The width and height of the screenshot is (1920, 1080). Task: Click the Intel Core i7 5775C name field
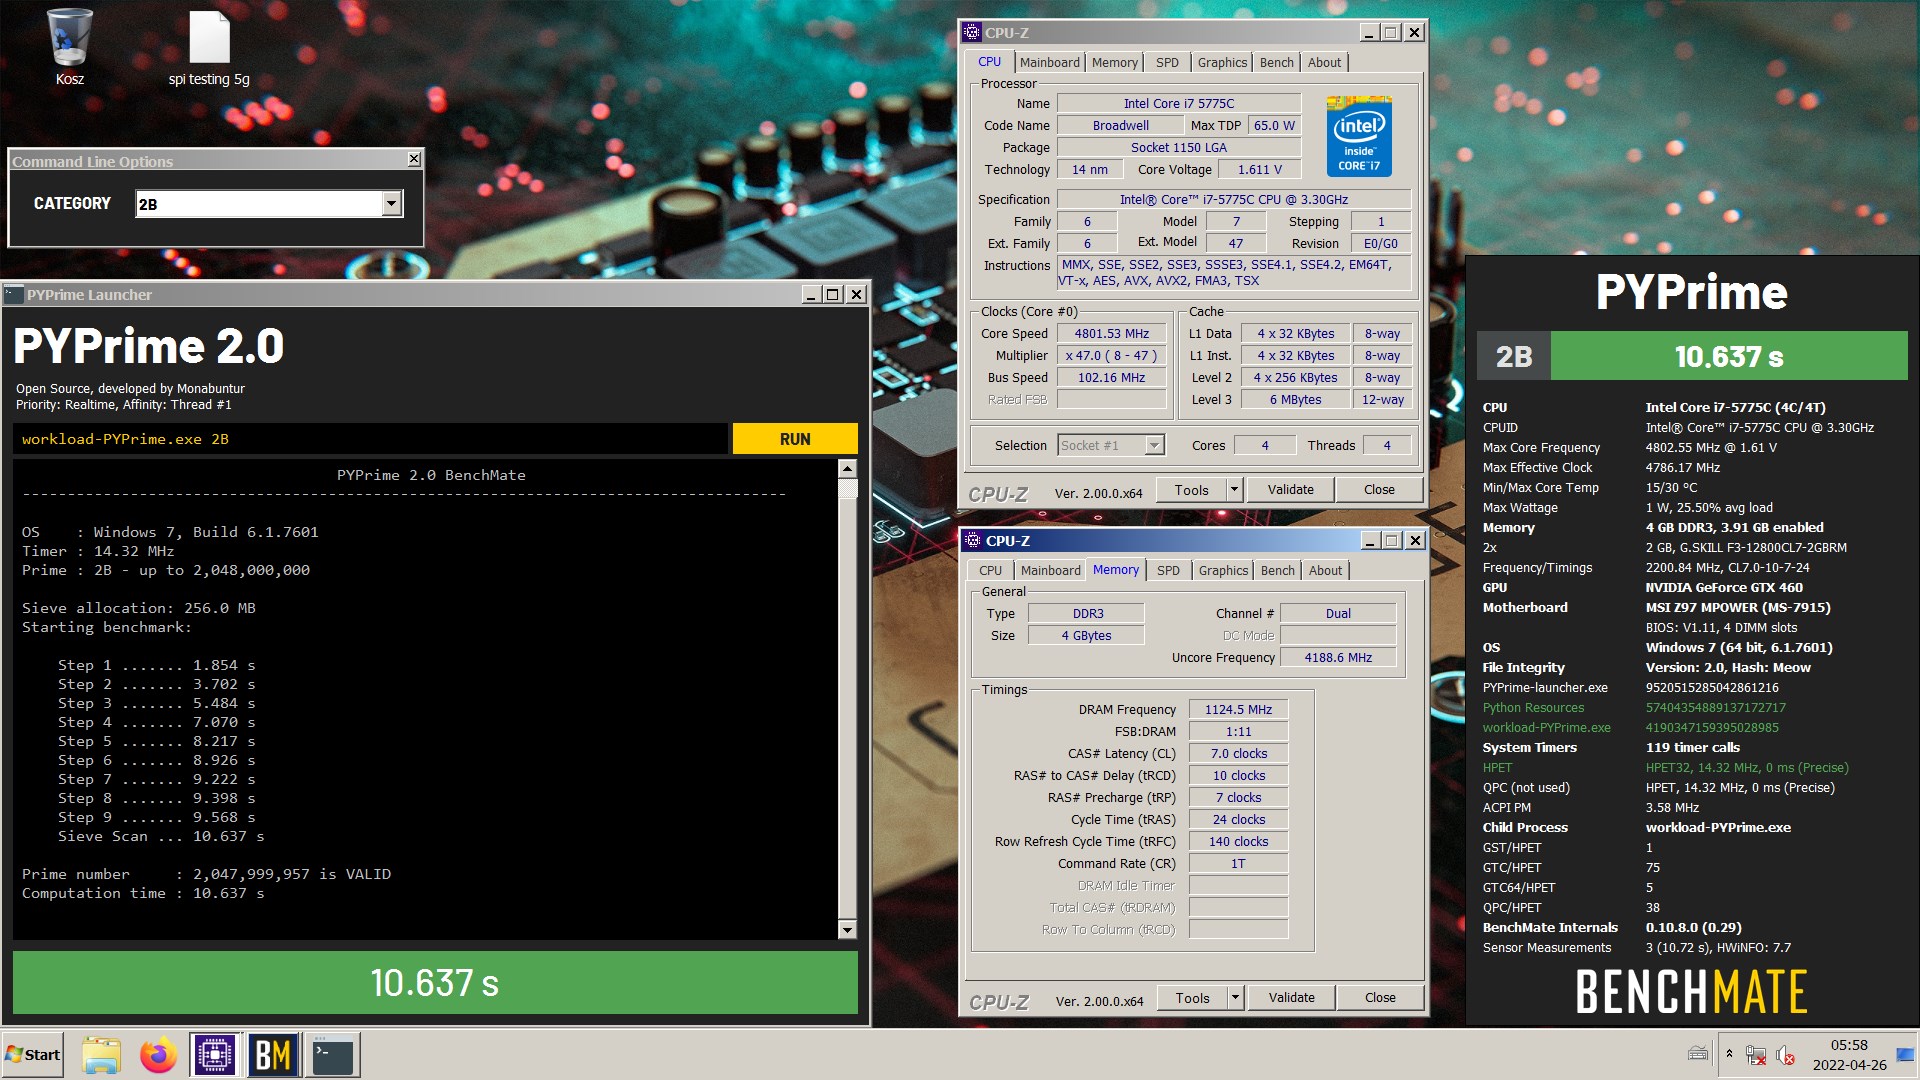1179,104
